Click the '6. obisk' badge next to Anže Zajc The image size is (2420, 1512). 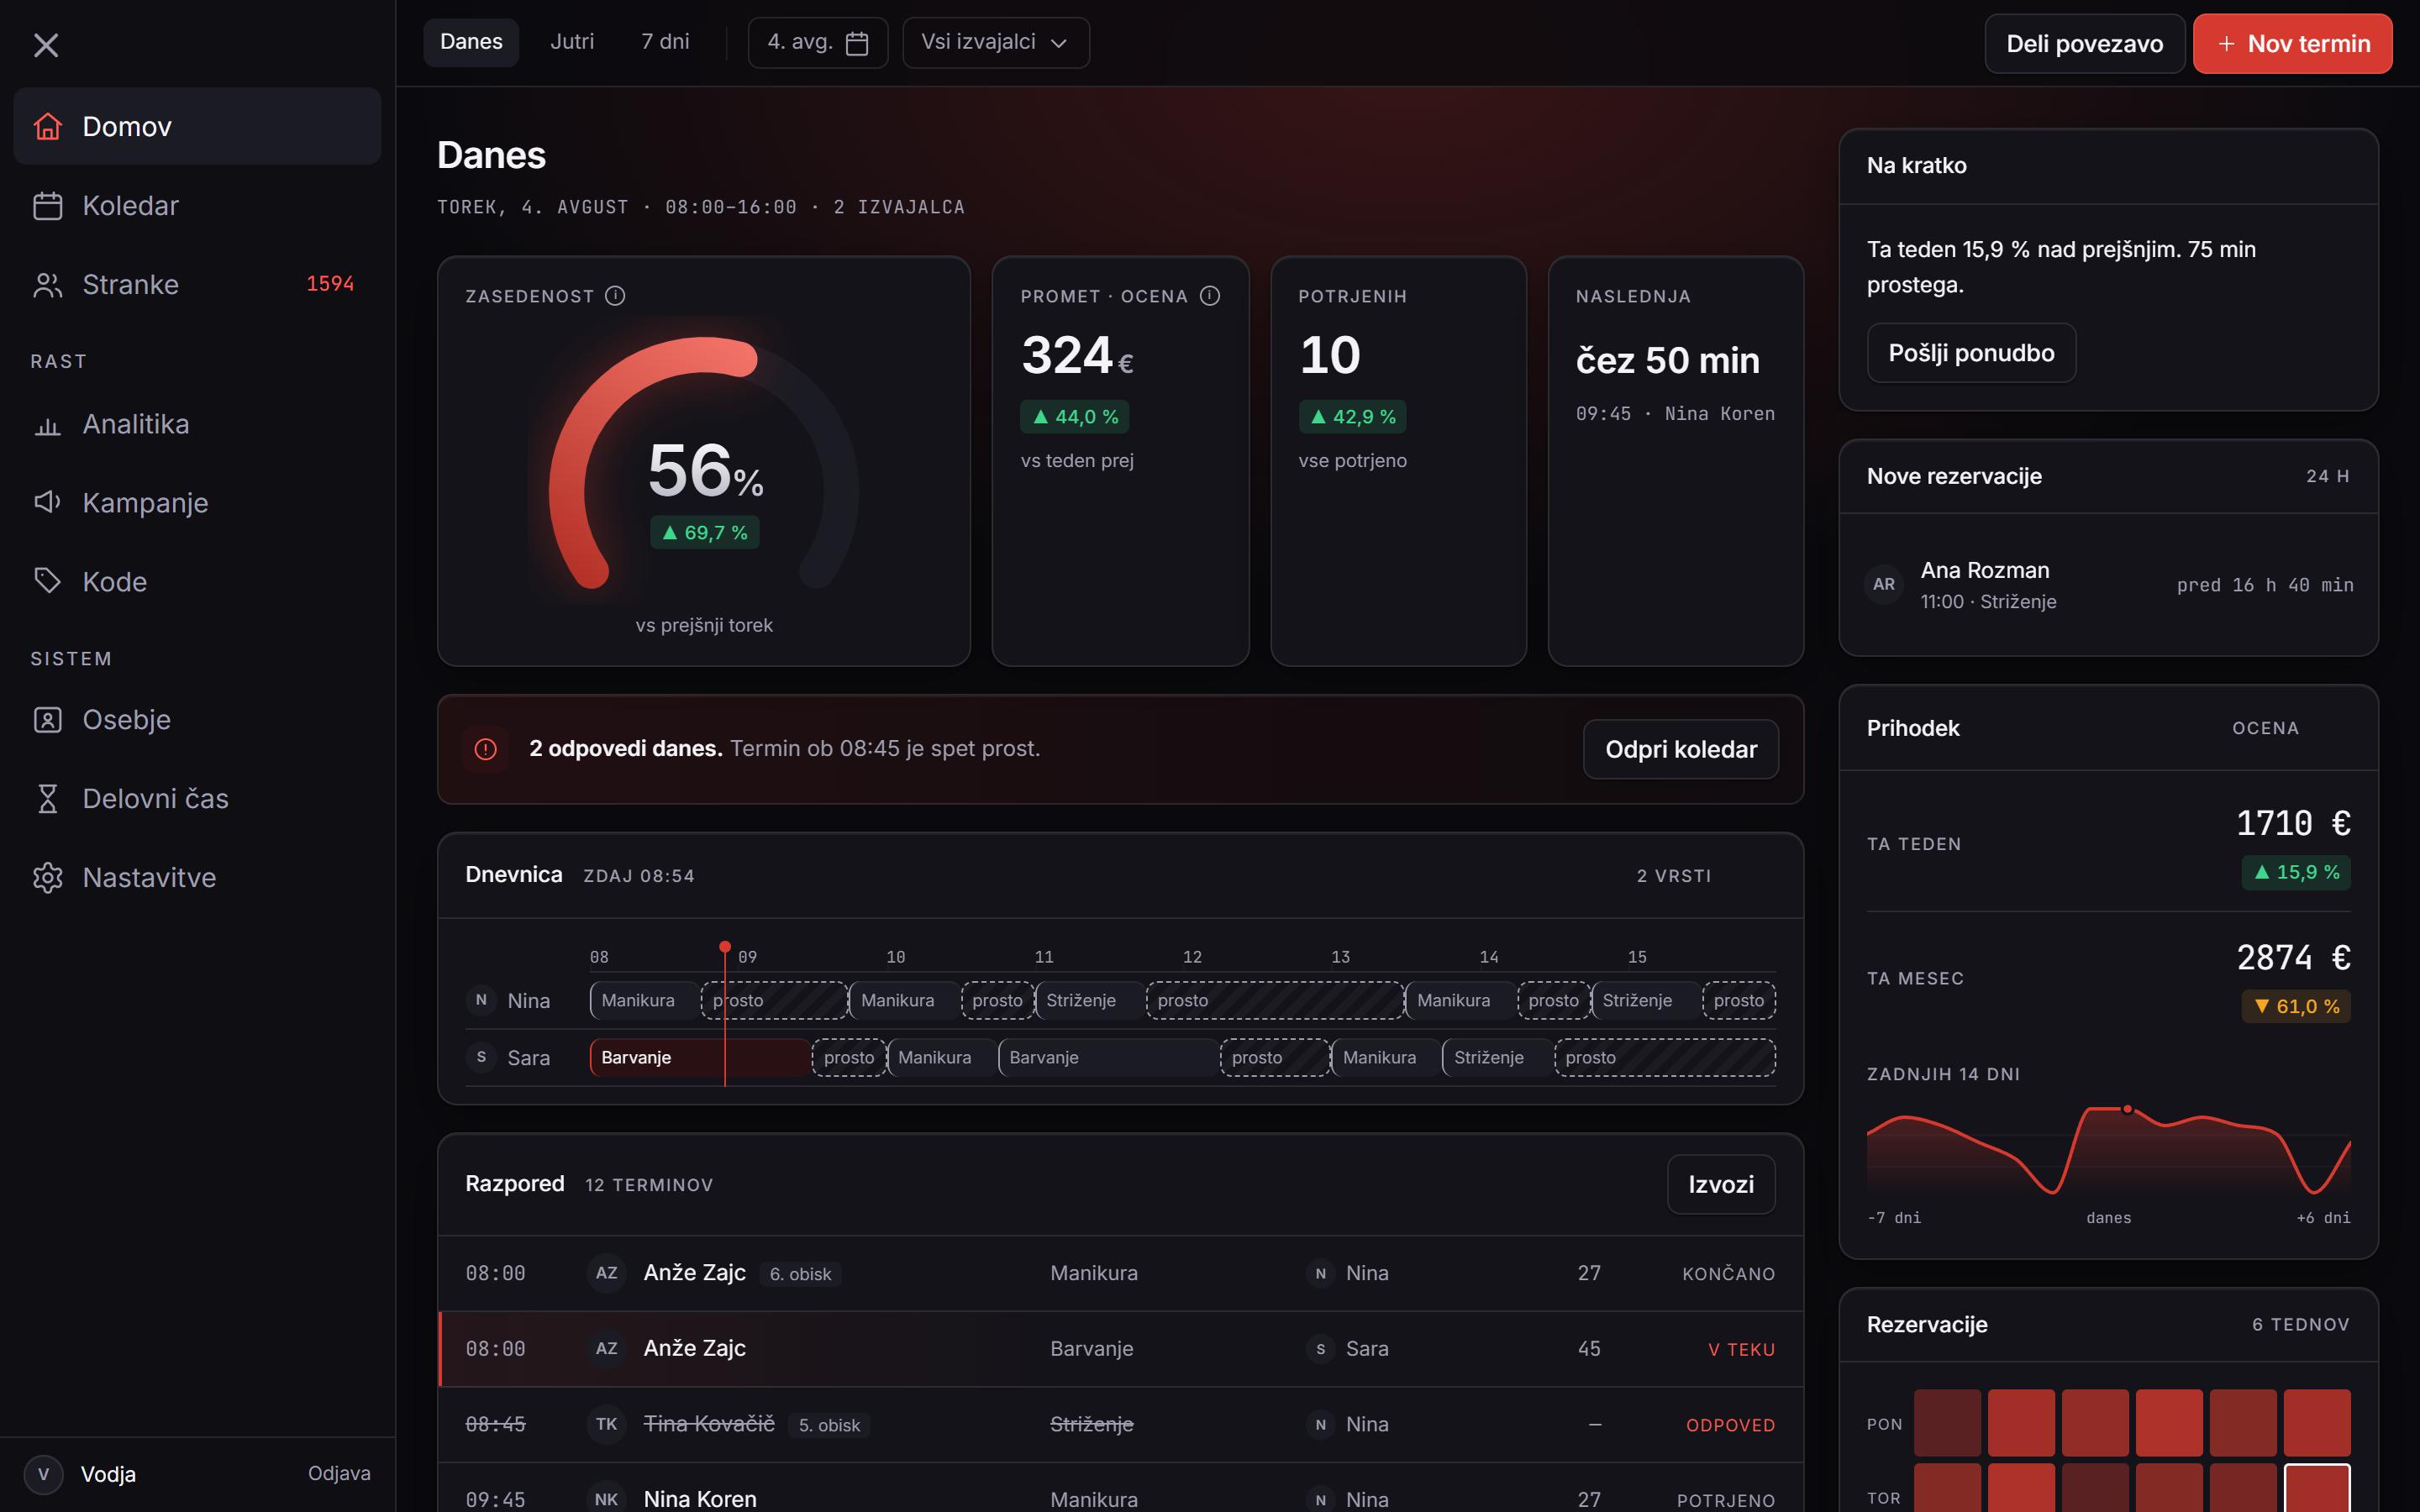pyautogui.click(x=800, y=1274)
